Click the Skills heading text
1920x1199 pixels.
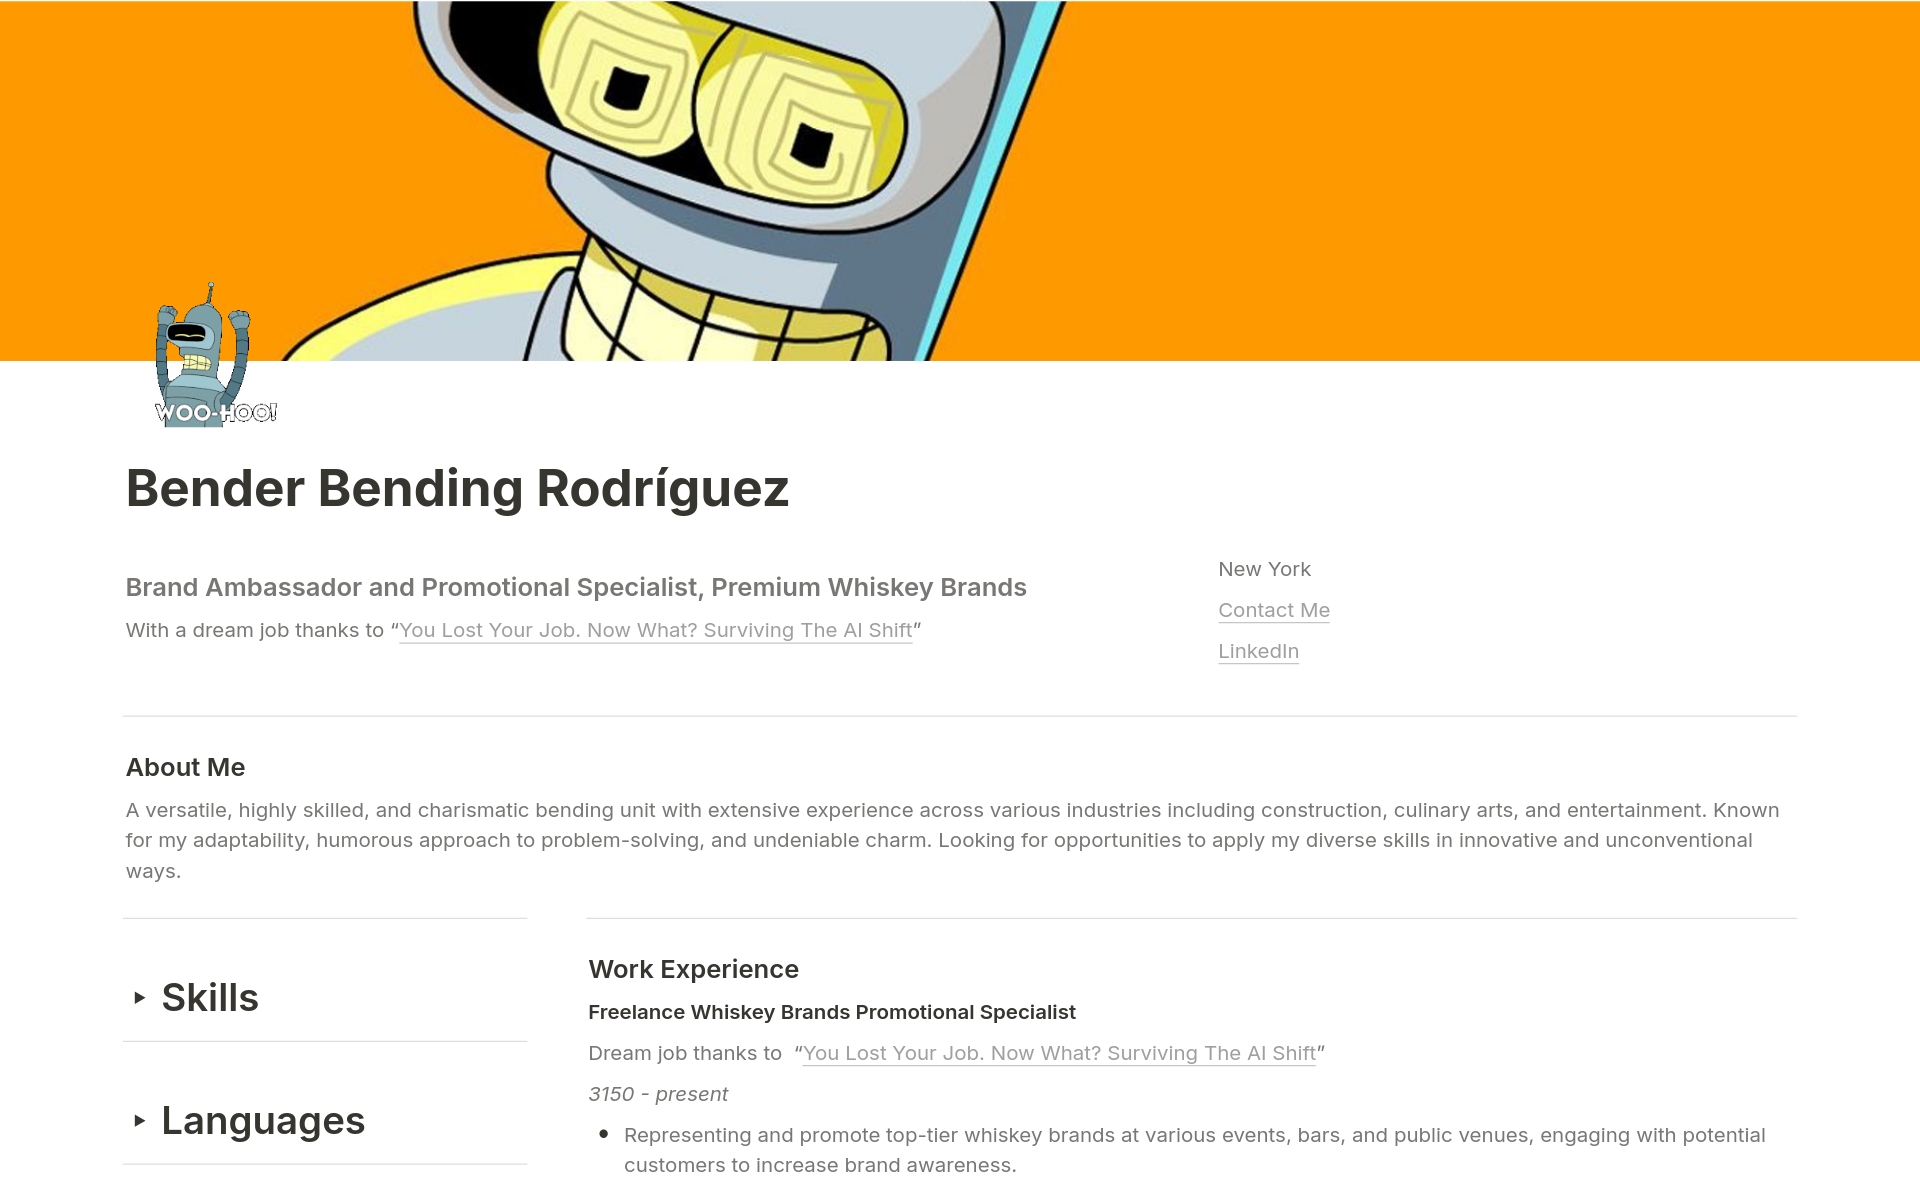(210, 997)
